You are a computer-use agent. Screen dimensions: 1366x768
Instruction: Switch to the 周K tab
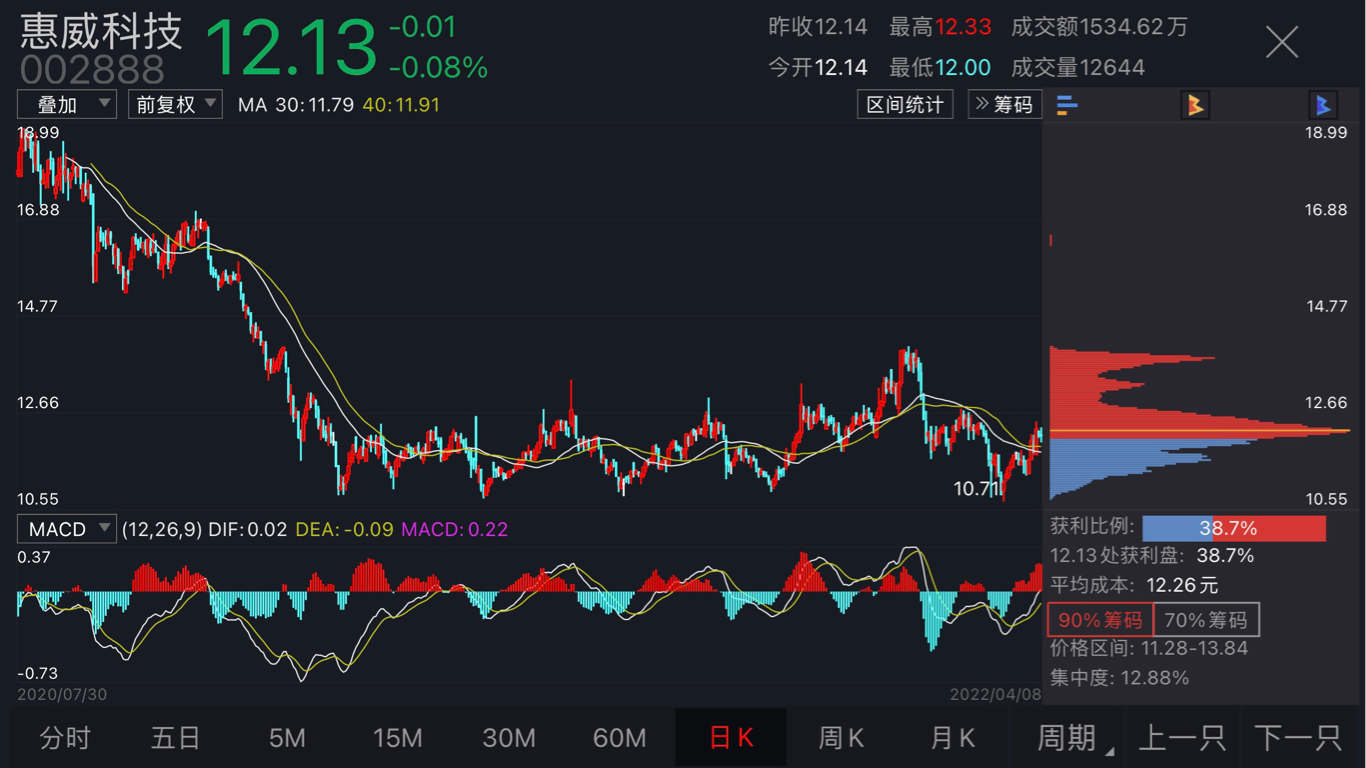(x=841, y=738)
